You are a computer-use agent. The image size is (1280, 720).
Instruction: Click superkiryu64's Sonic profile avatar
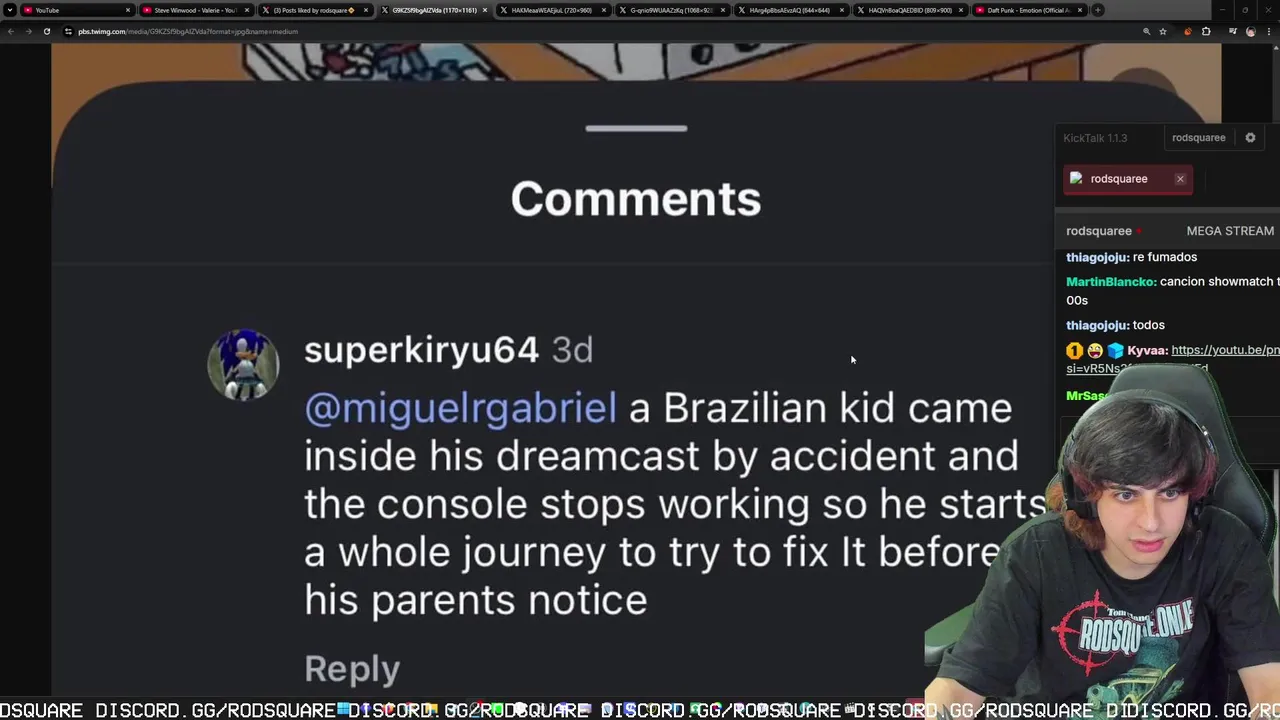tap(243, 365)
